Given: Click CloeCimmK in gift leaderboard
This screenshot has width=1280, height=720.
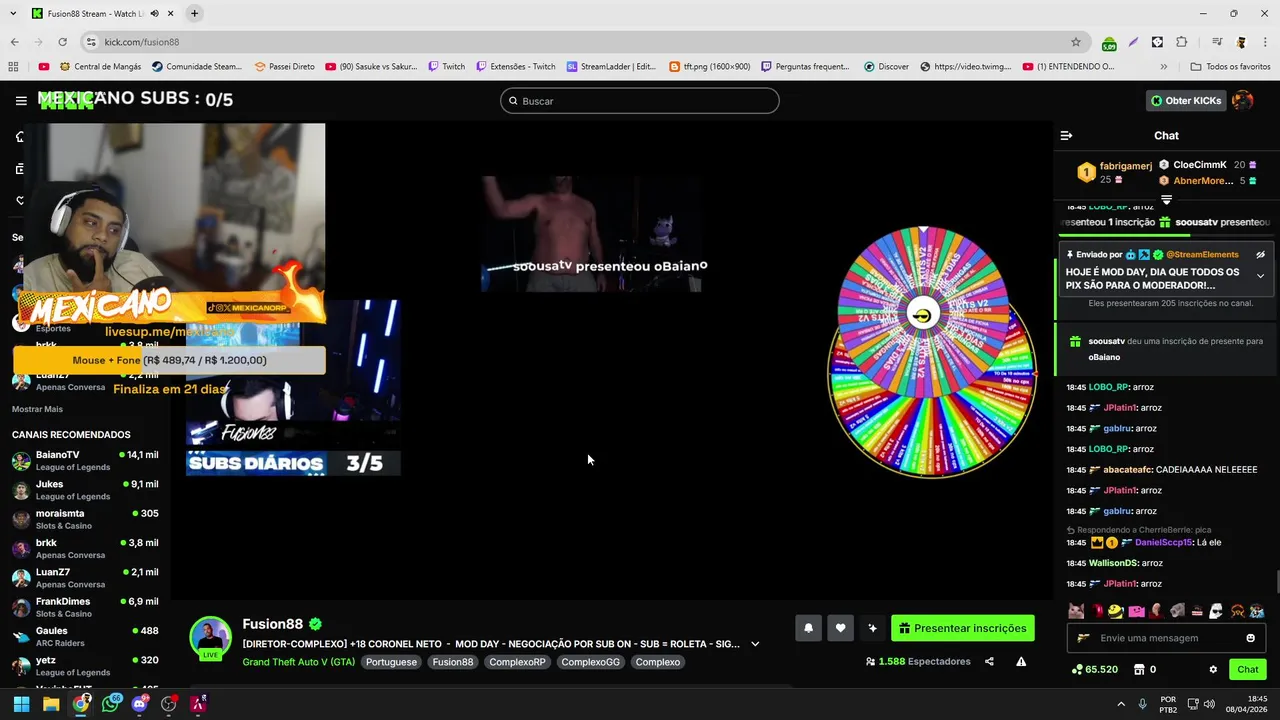Looking at the screenshot, I should [1200, 165].
